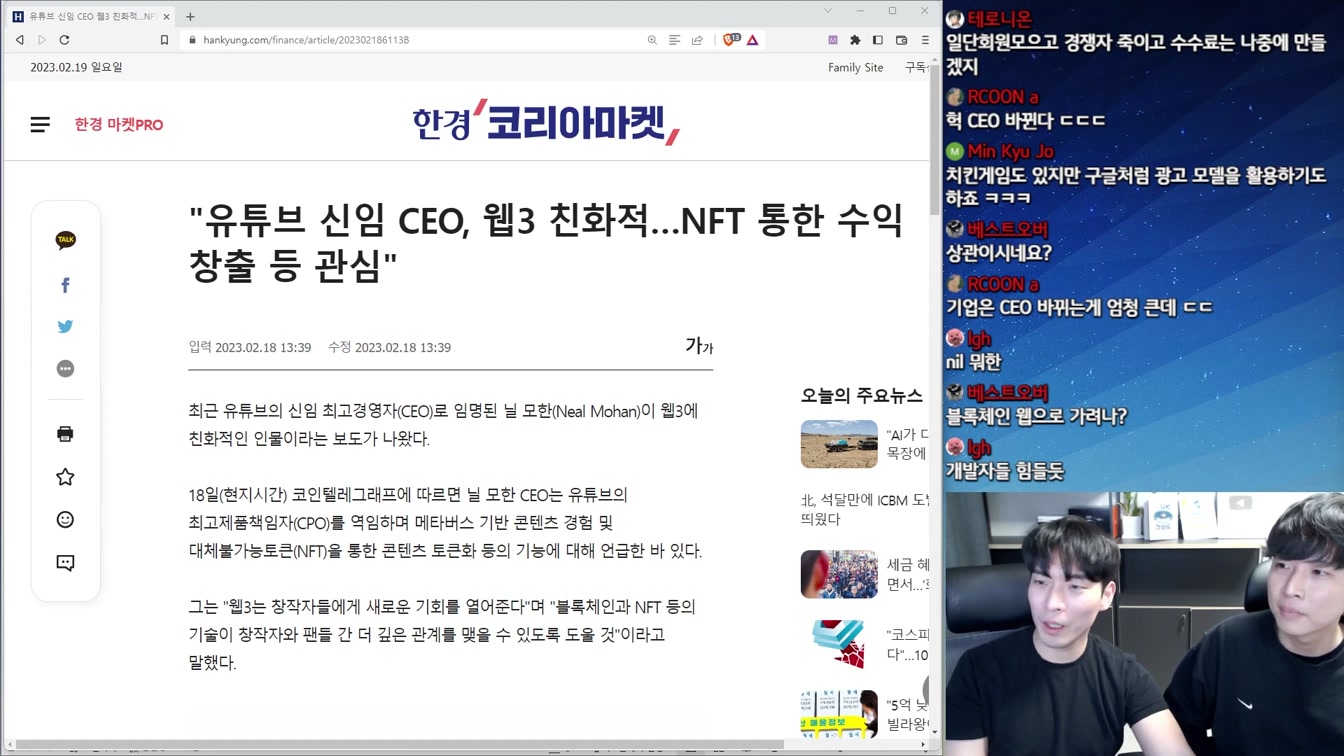The image size is (1344, 756).
Task: Click the purple M extension icon
Action: 833,40
